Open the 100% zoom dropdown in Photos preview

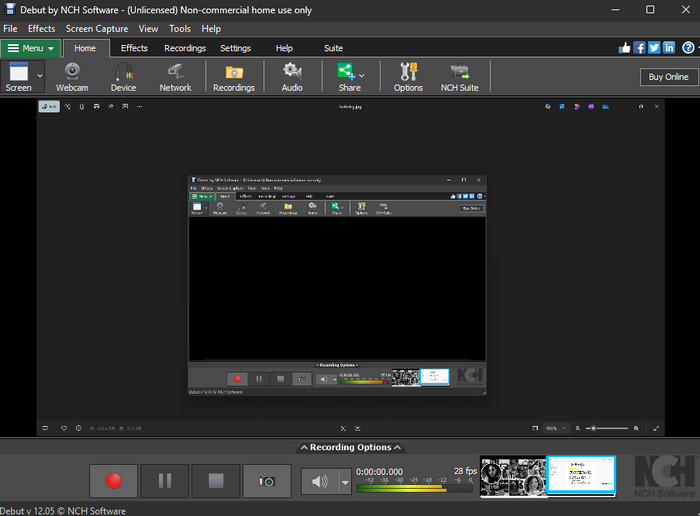point(555,429)
